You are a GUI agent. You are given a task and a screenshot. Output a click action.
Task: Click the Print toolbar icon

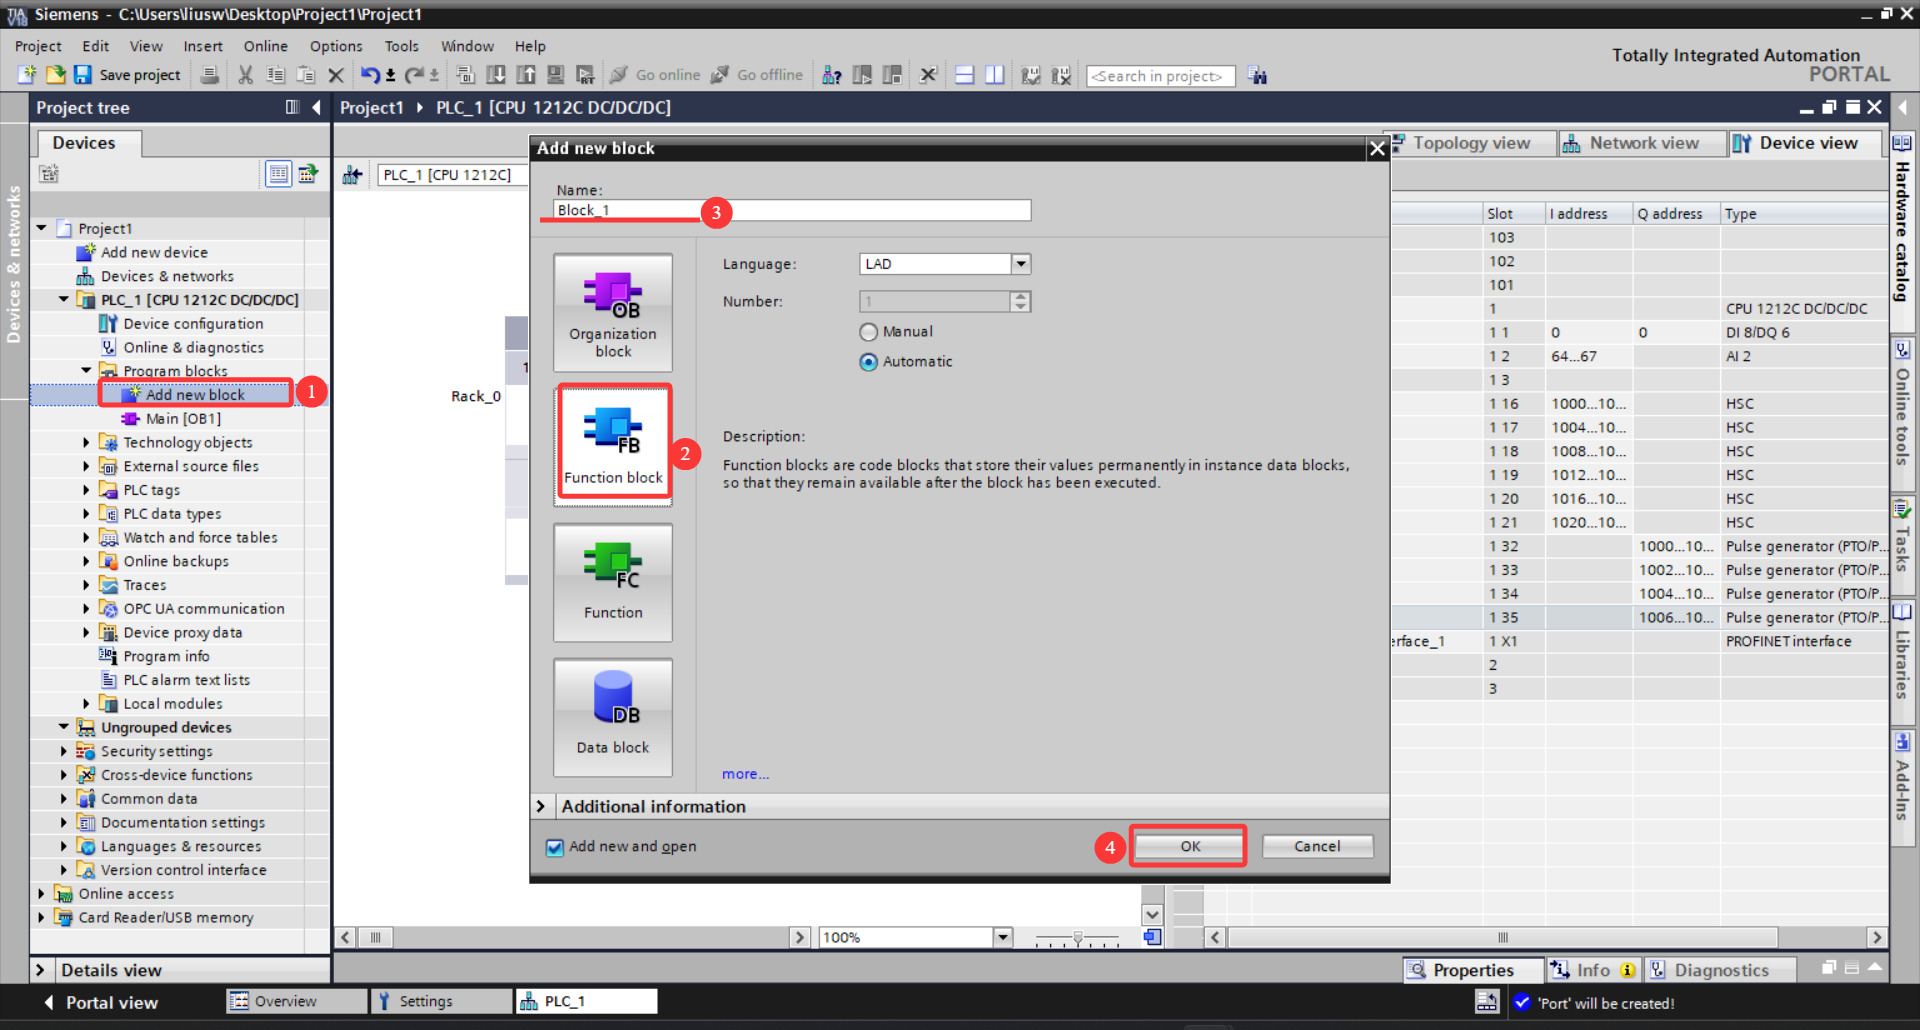[x=210, y=75]
